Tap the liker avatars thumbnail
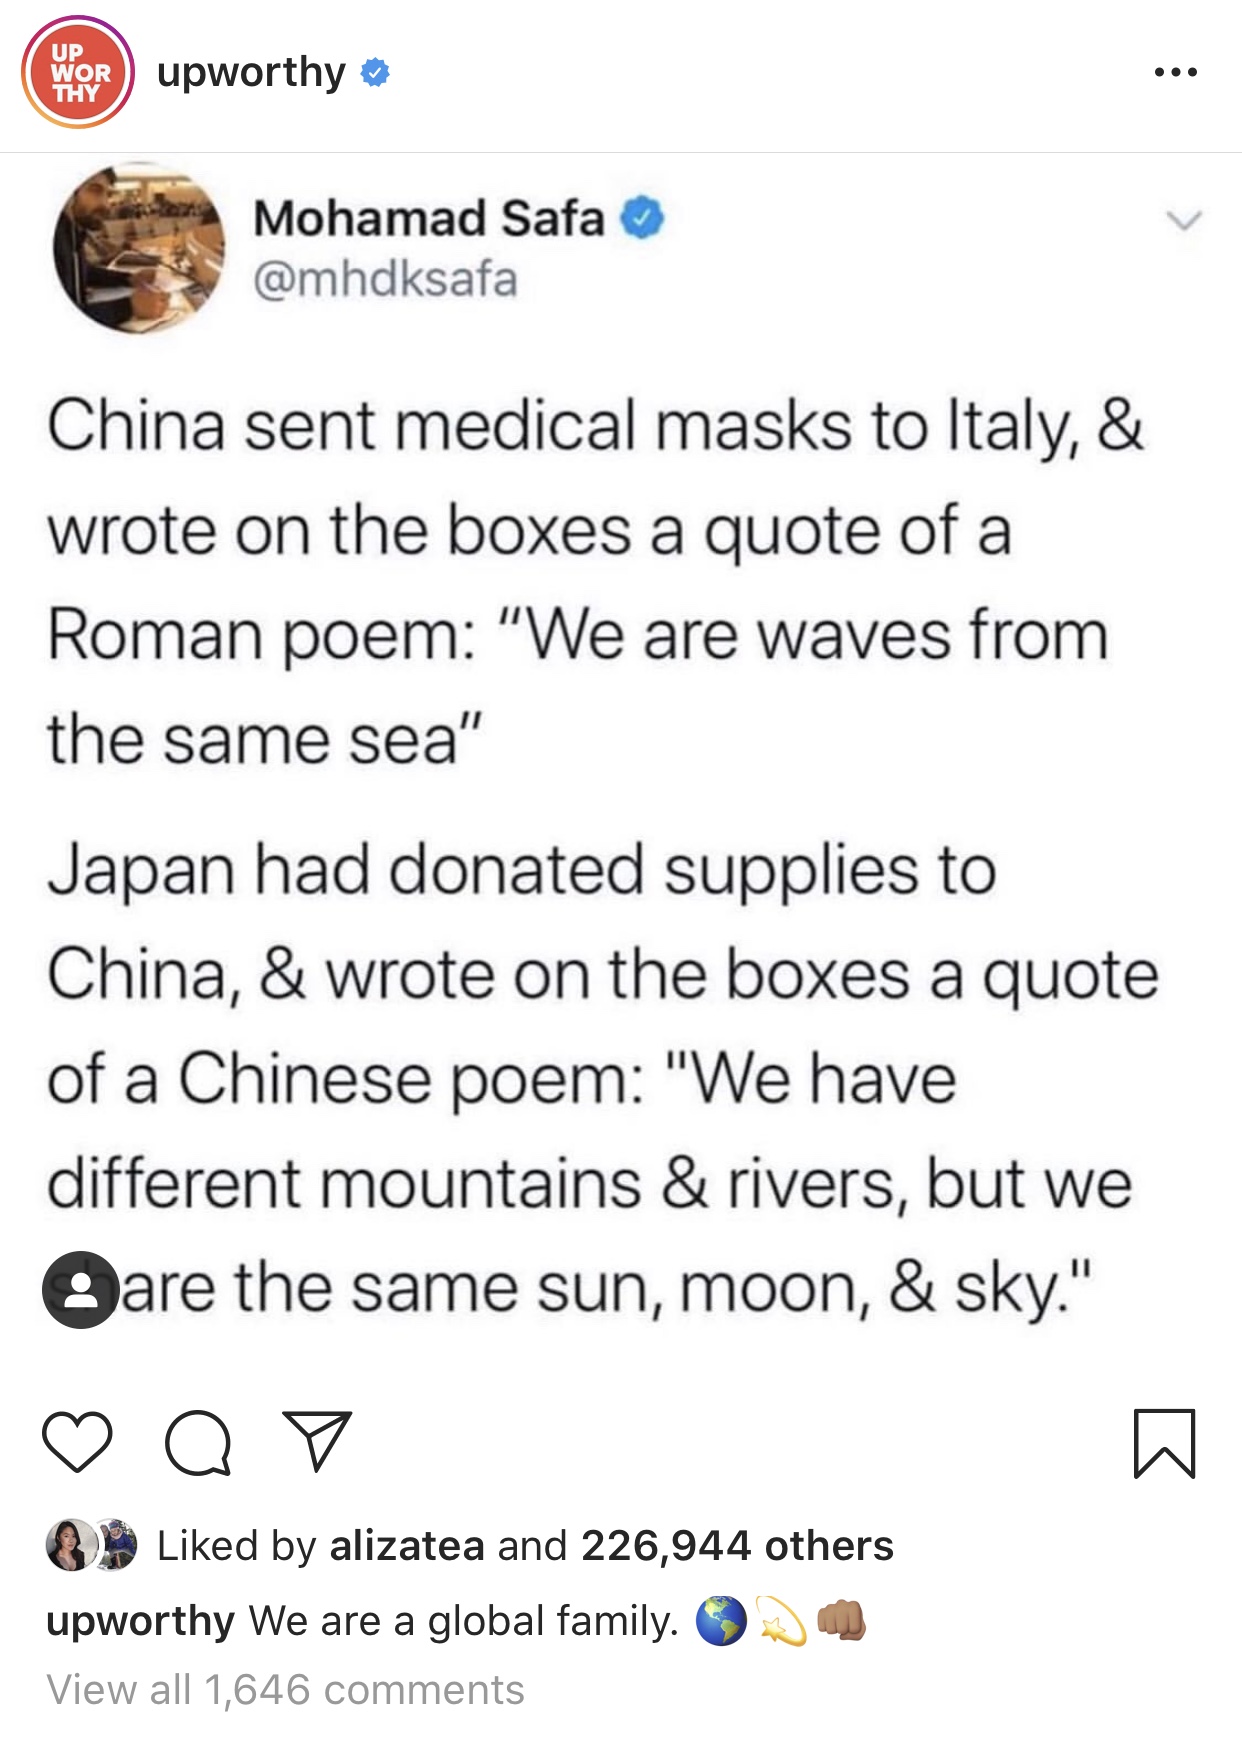 (92, 1545)
